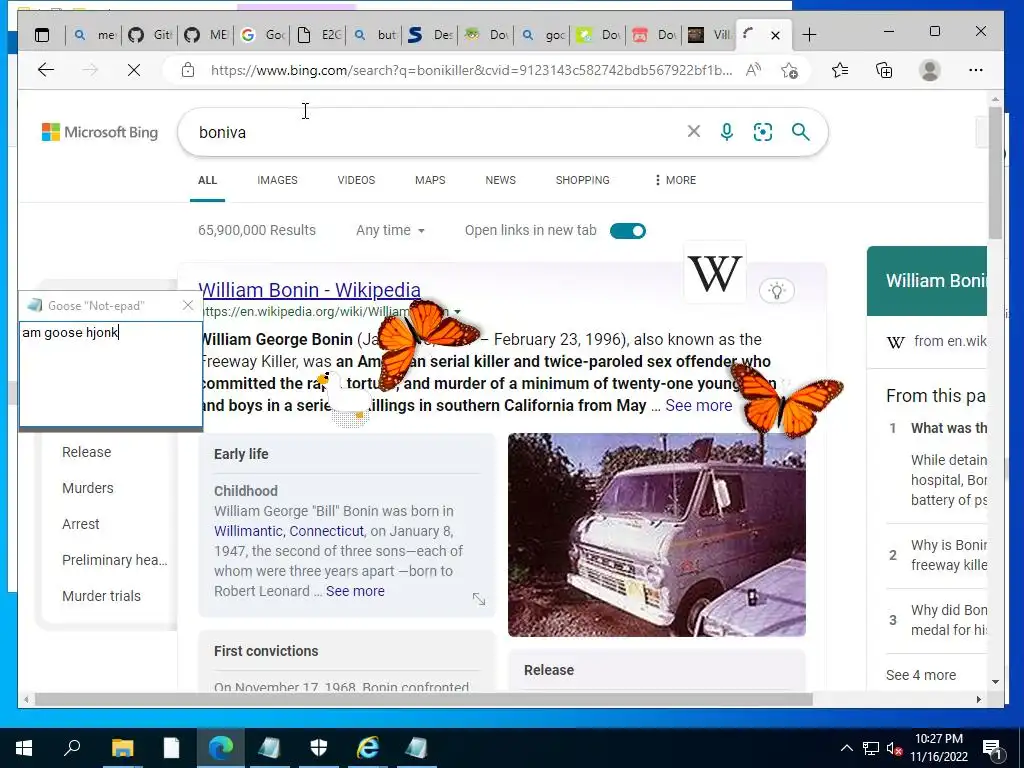Open Internet Explorer from taskbar

coord(368,748)
